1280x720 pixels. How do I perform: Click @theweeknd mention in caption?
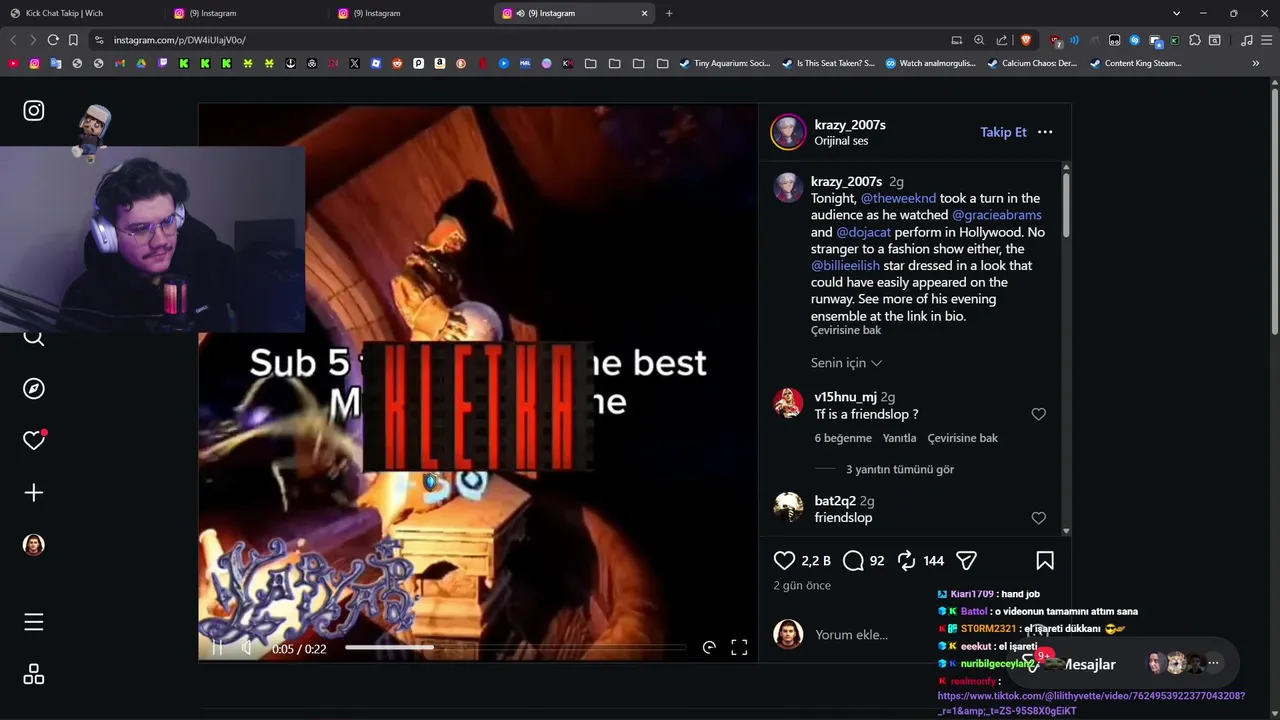point(898,198)
